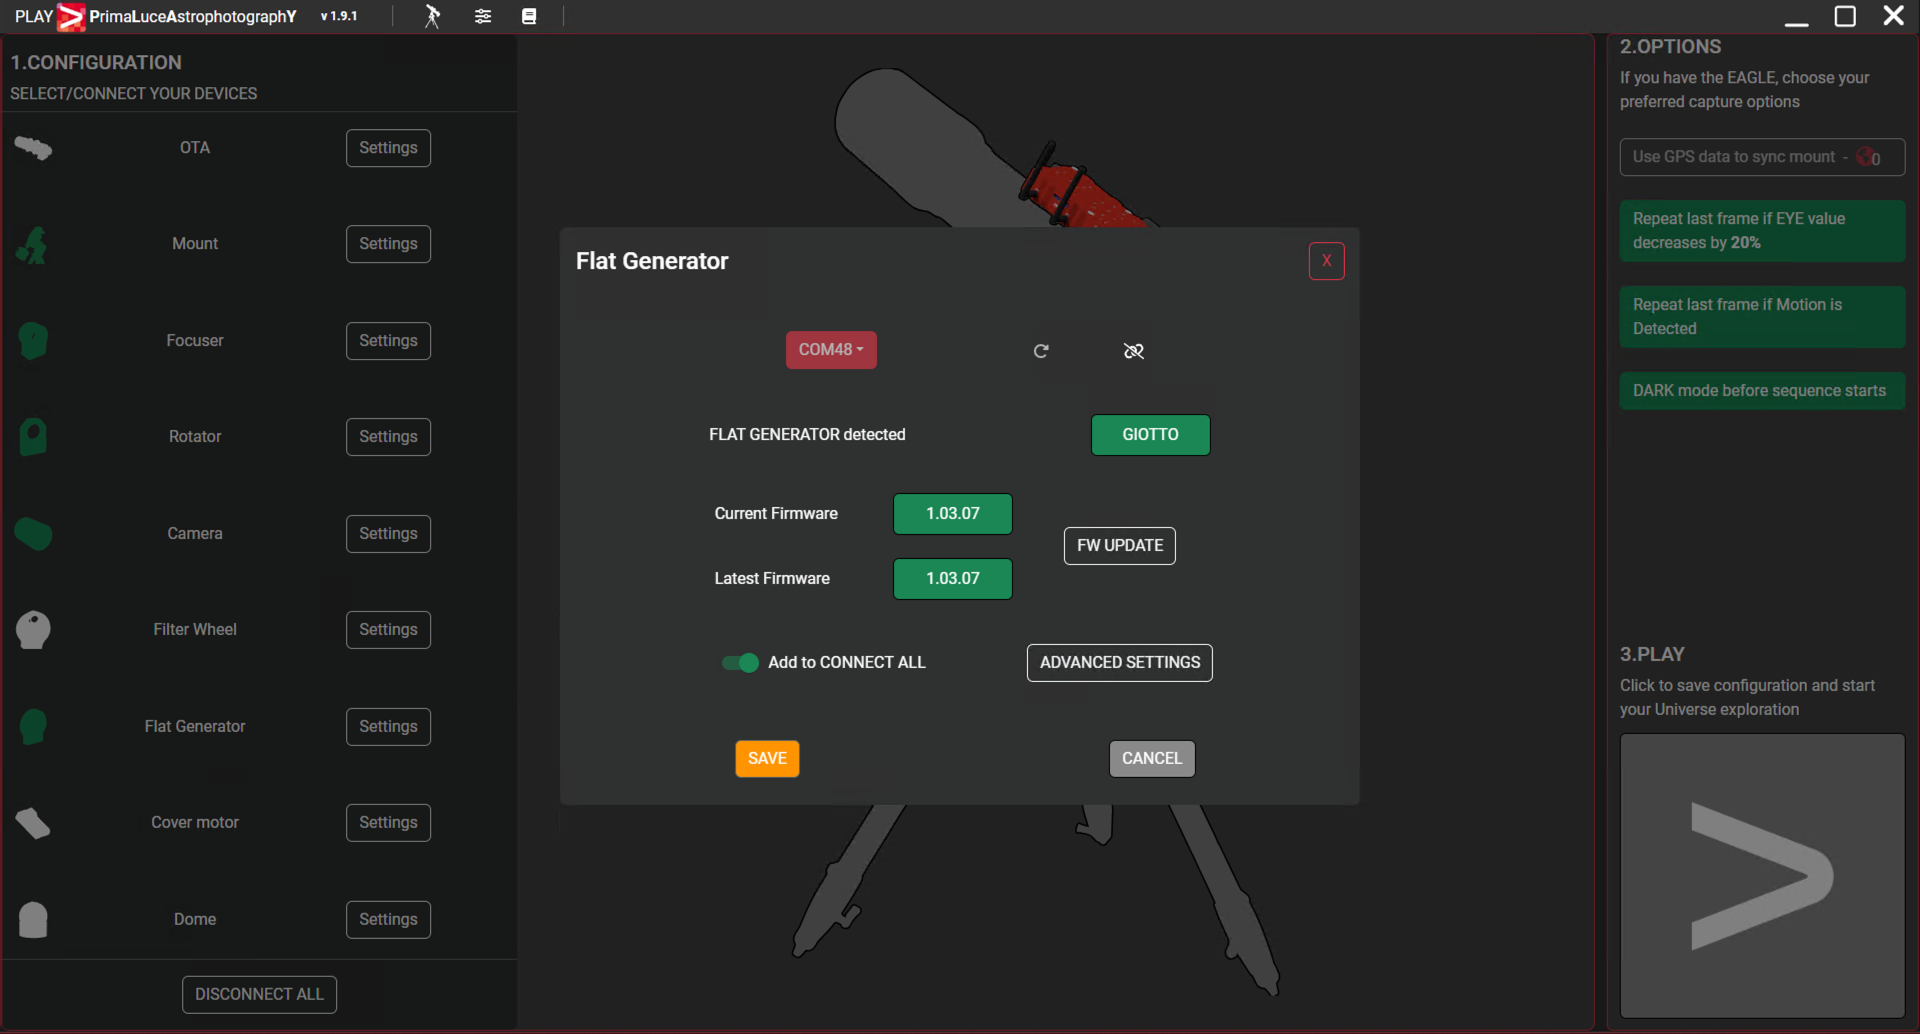
Task: Click the Current Firmware 1.03.07 field
Action: click(953, 514)
